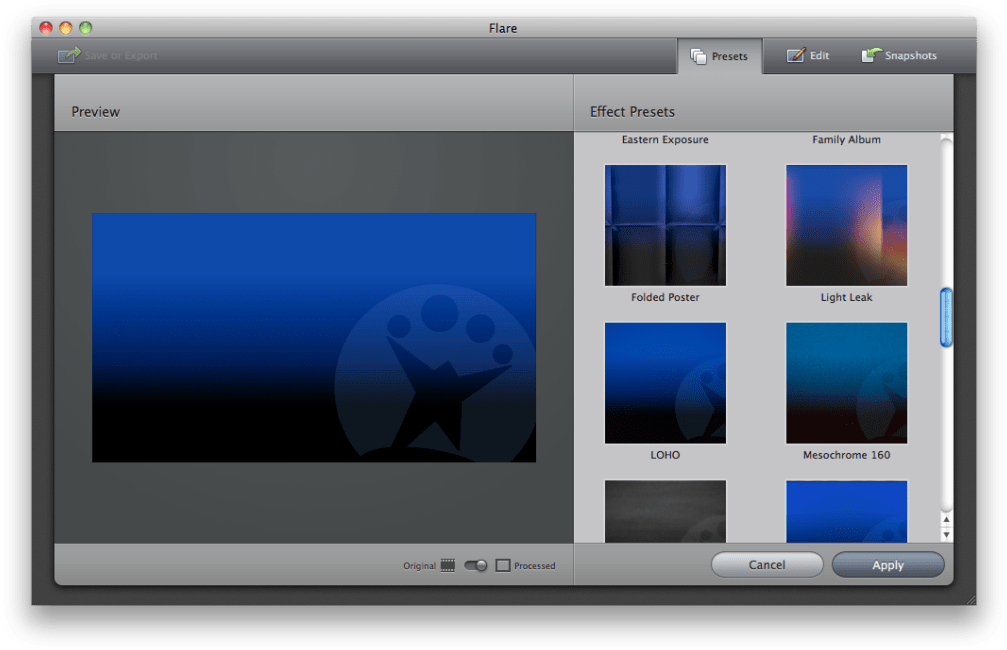Click the window resize grip corner
This screenshot has width=1007, height=650.
pyautogui.click(x=969, y=599)
